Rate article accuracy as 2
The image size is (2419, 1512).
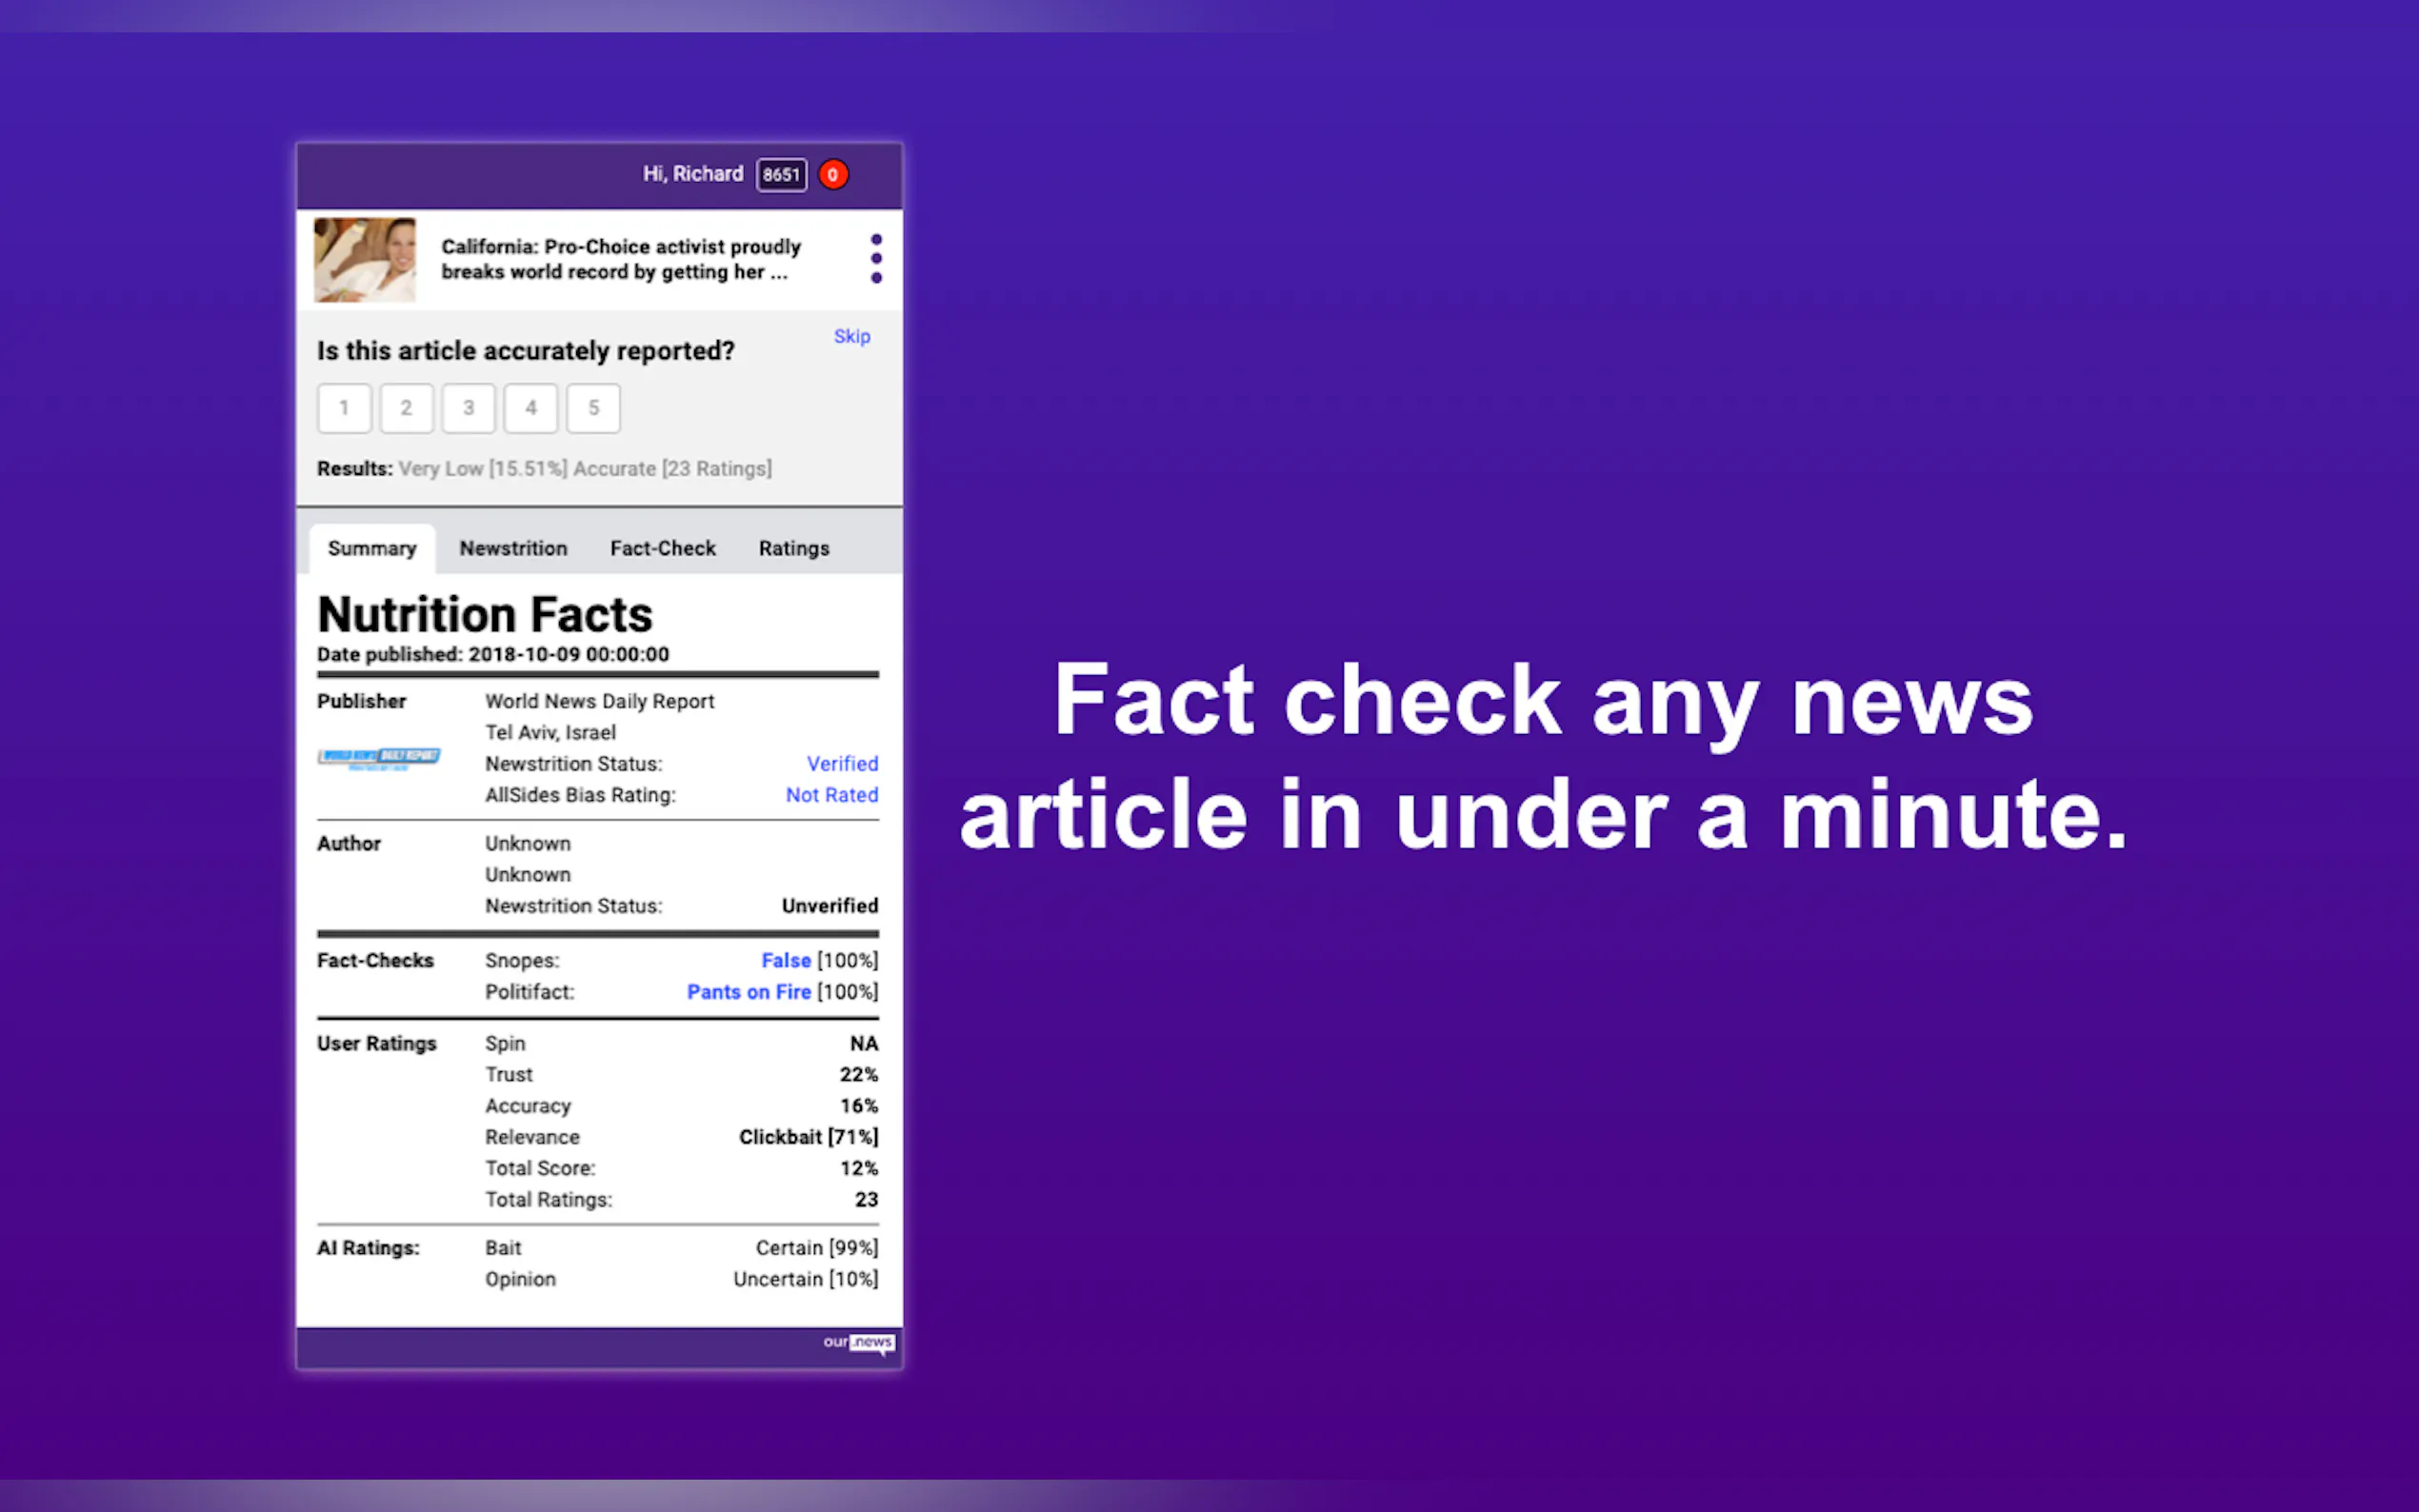pos(406,408)
